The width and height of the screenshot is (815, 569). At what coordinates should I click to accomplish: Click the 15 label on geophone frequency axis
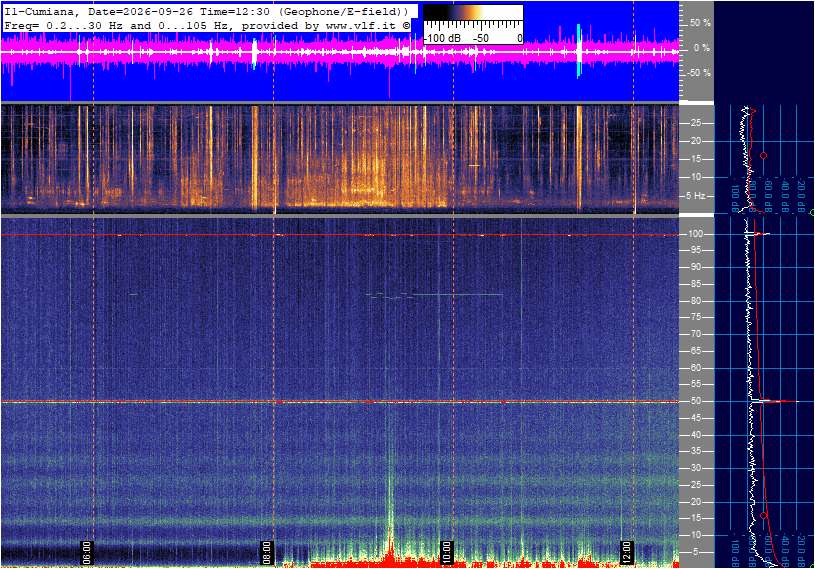click(x=695, y=160)
